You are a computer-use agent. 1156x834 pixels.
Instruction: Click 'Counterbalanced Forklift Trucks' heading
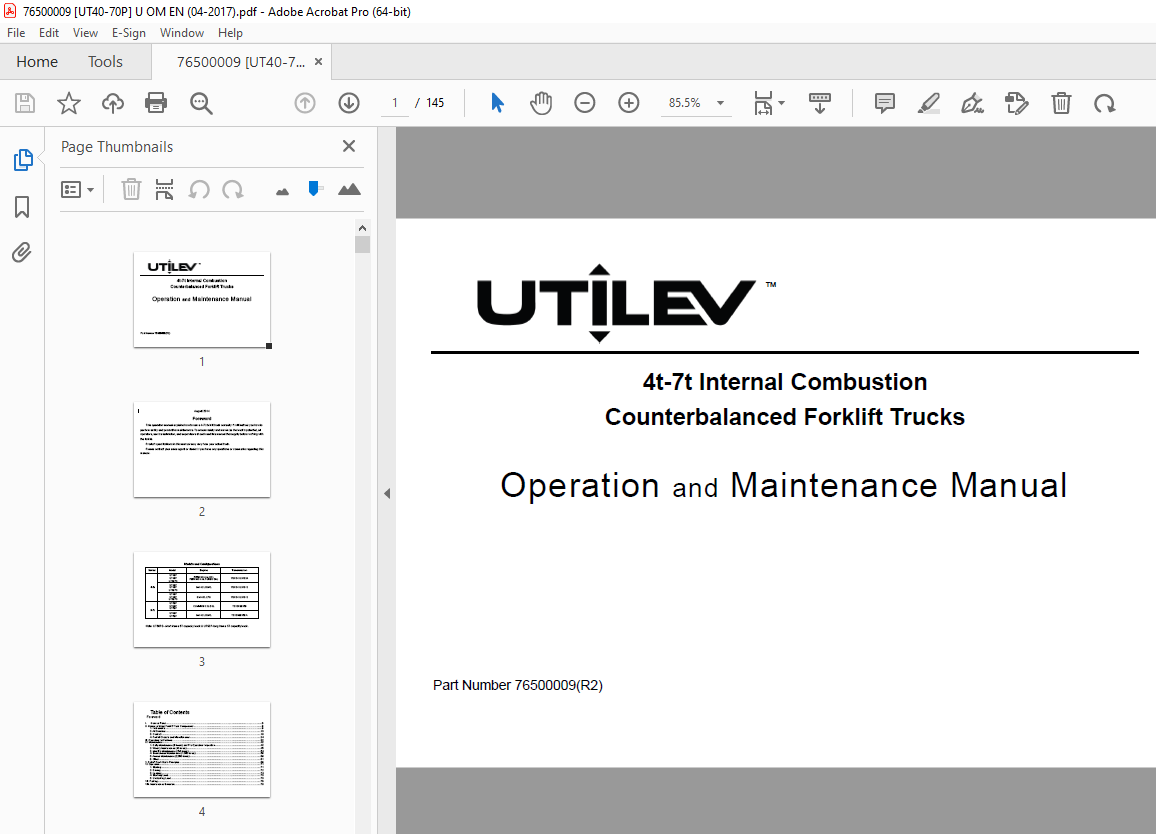point(784,417)
